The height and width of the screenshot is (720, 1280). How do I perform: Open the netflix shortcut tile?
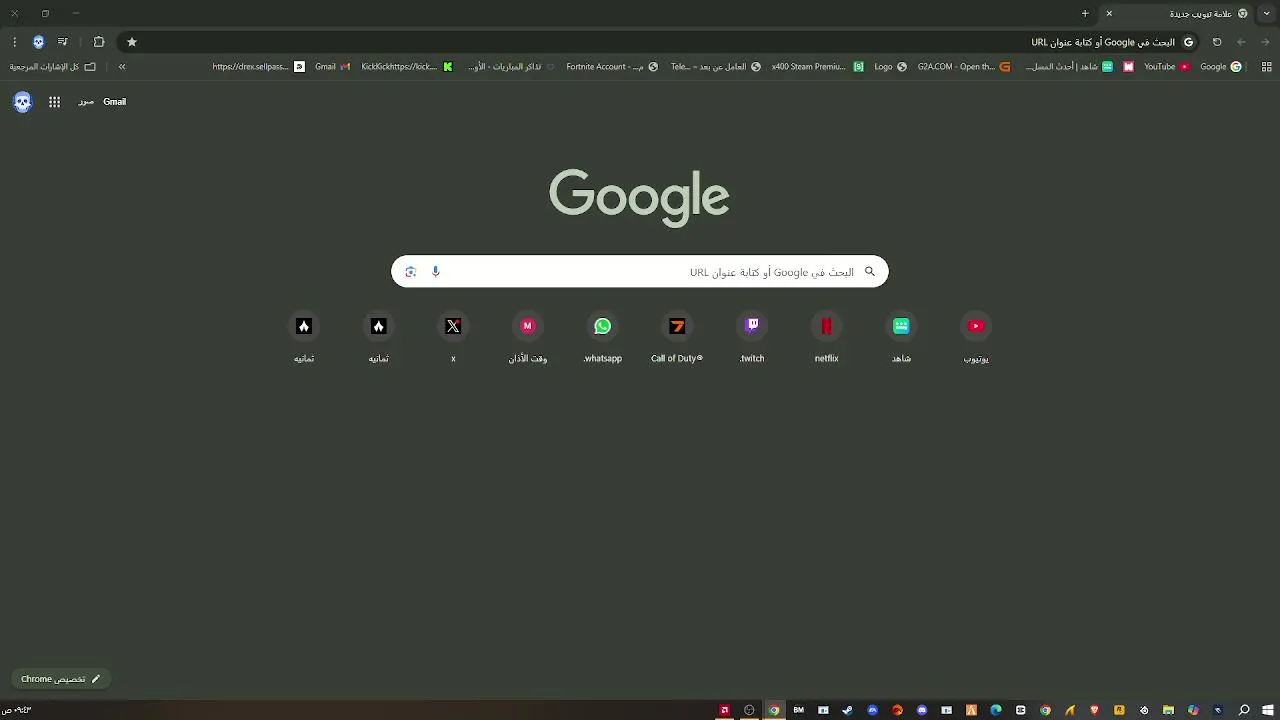827,337
